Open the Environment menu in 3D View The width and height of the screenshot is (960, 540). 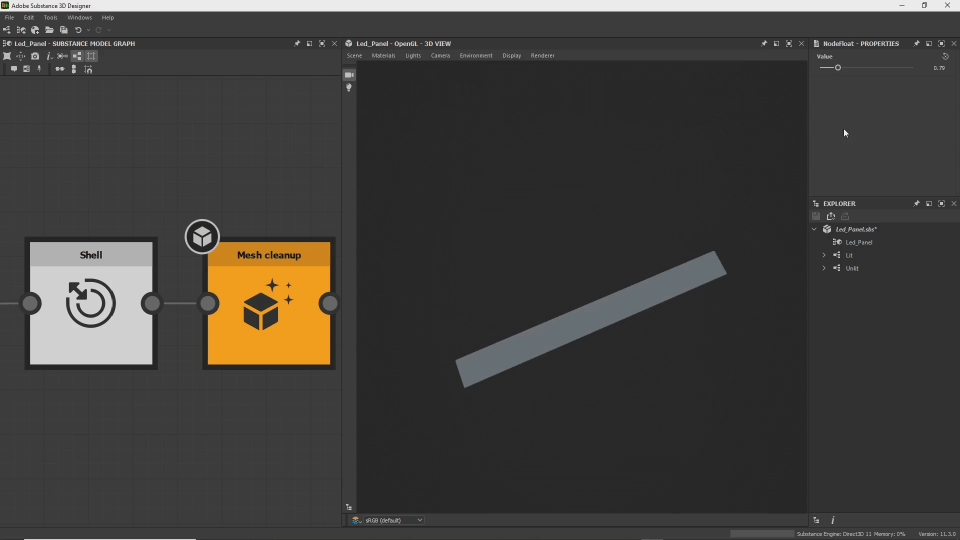[x=476, y=56]
